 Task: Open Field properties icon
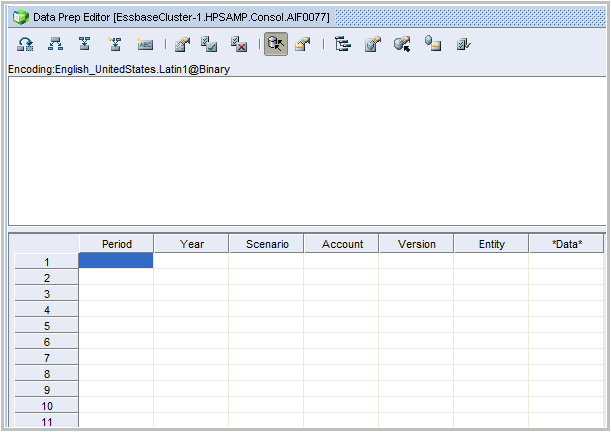(182, 44)
